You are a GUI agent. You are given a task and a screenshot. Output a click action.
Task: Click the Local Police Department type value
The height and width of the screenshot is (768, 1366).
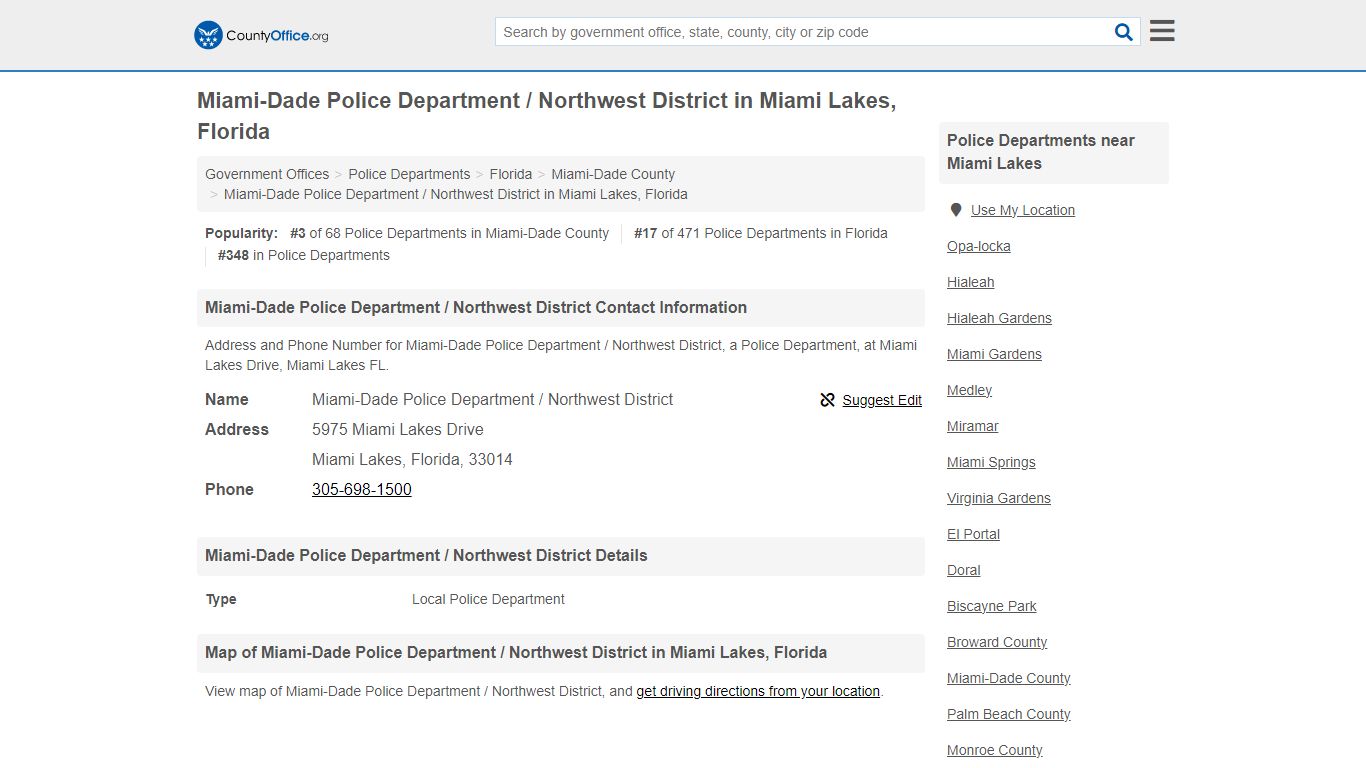tap(488, 599)
